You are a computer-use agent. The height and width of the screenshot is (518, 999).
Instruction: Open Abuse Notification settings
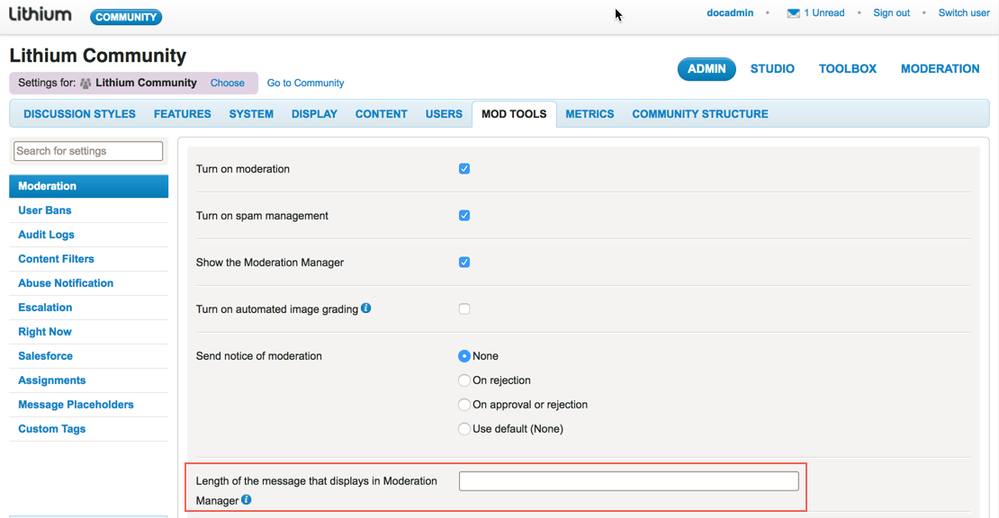pos(66,283)
